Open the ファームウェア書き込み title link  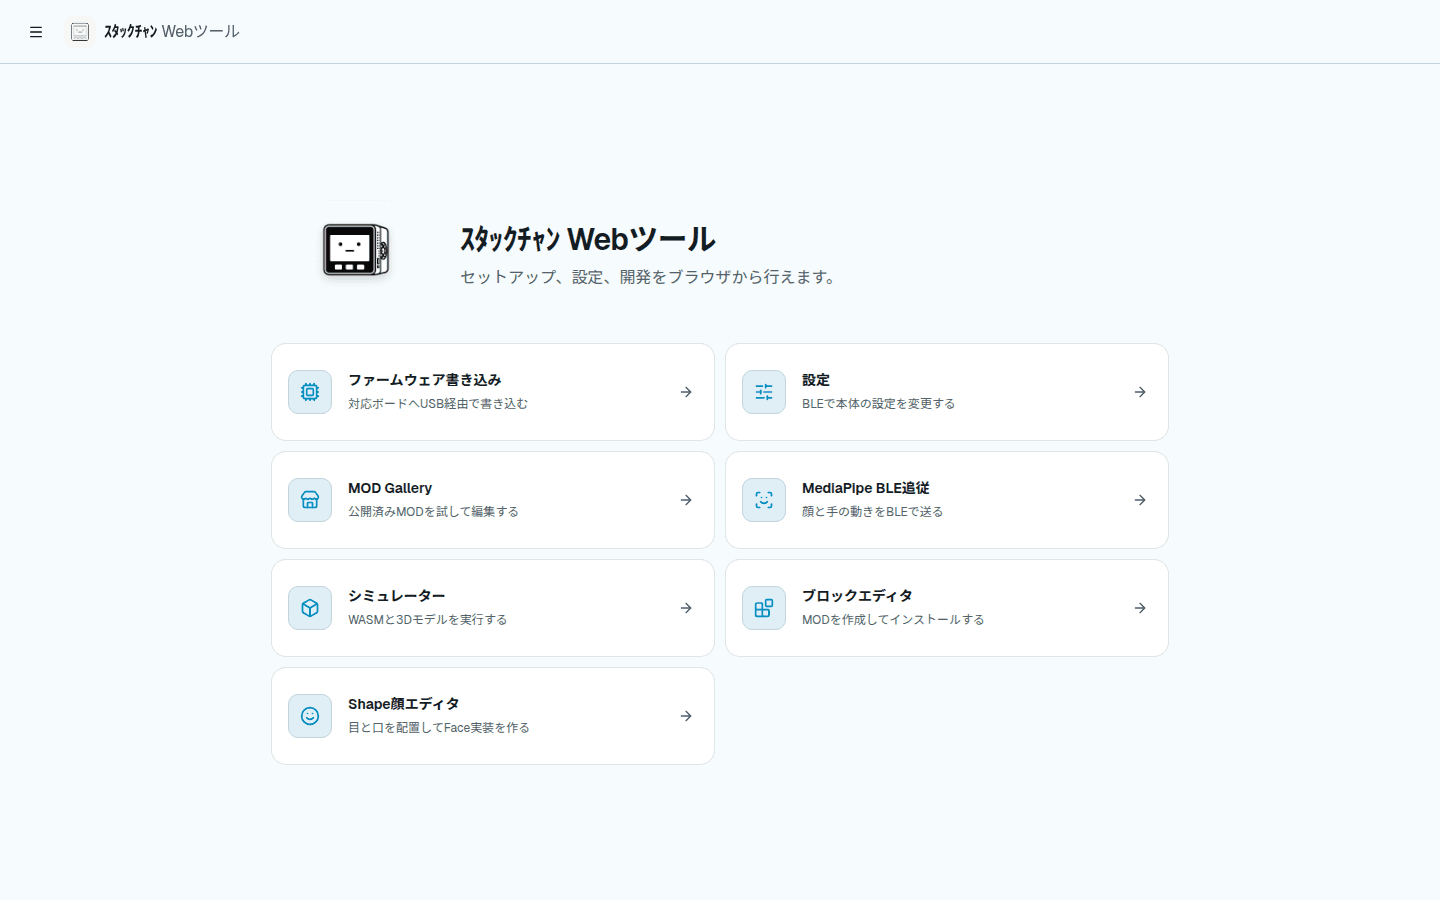425,380
